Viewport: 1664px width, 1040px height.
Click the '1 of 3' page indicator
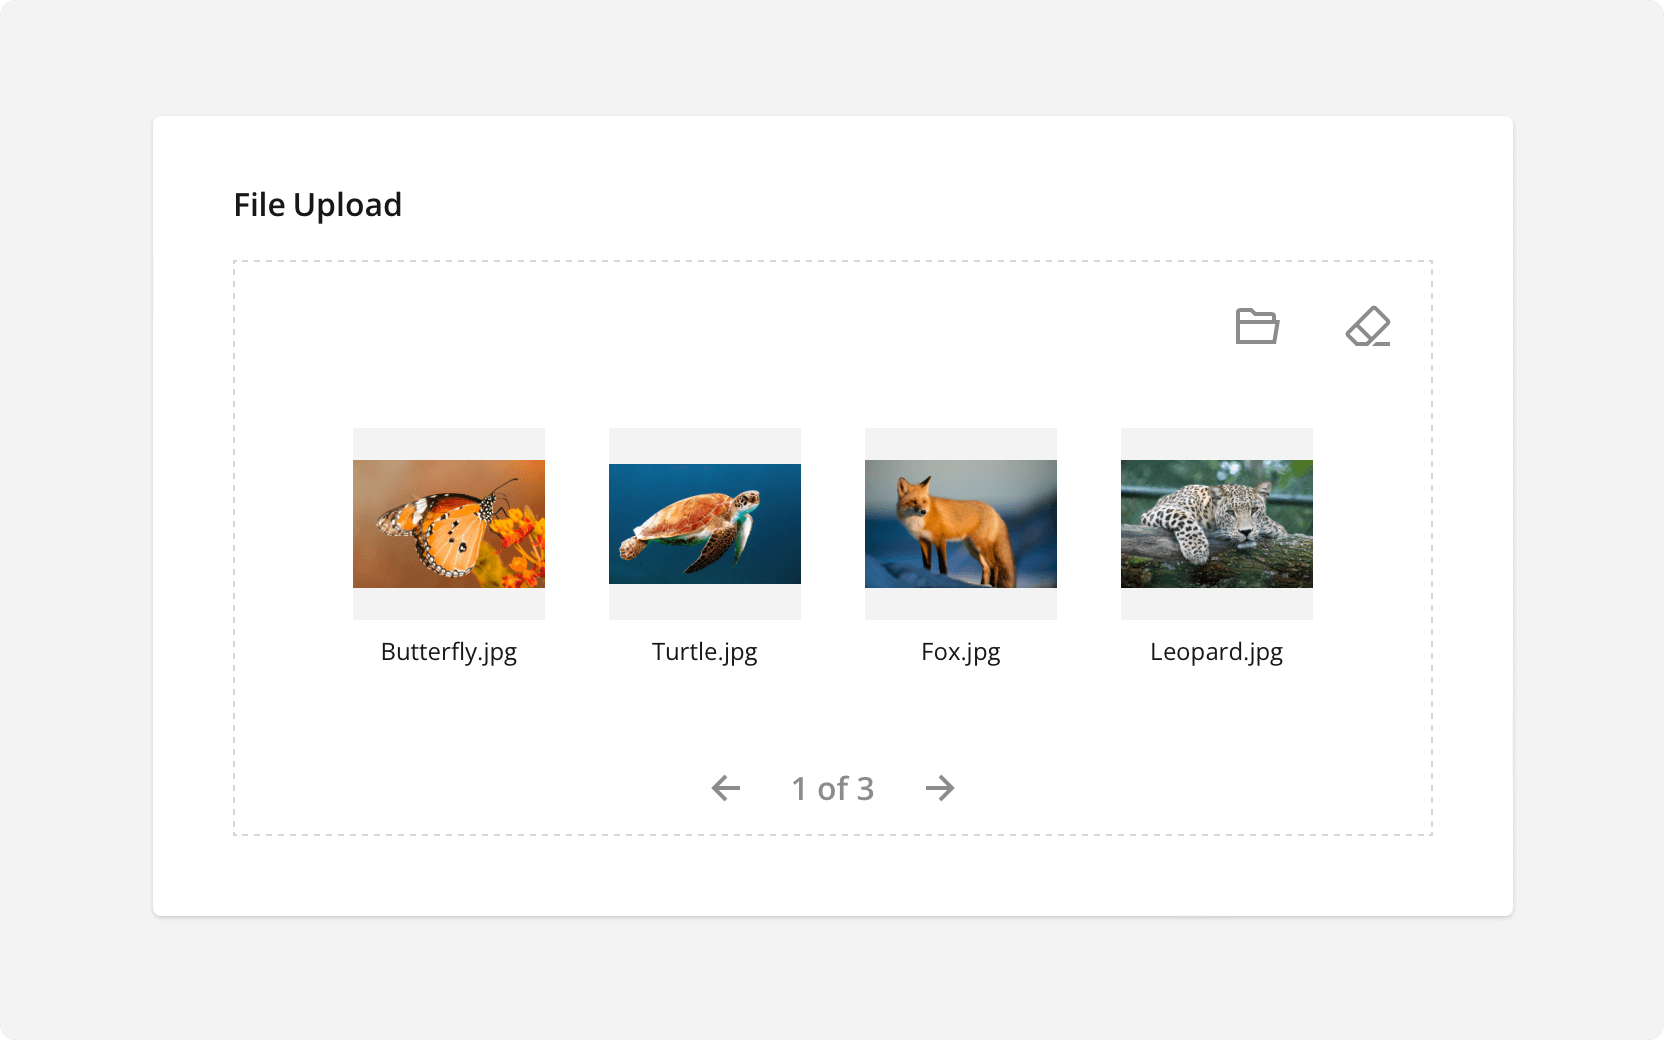click(833, 788)
